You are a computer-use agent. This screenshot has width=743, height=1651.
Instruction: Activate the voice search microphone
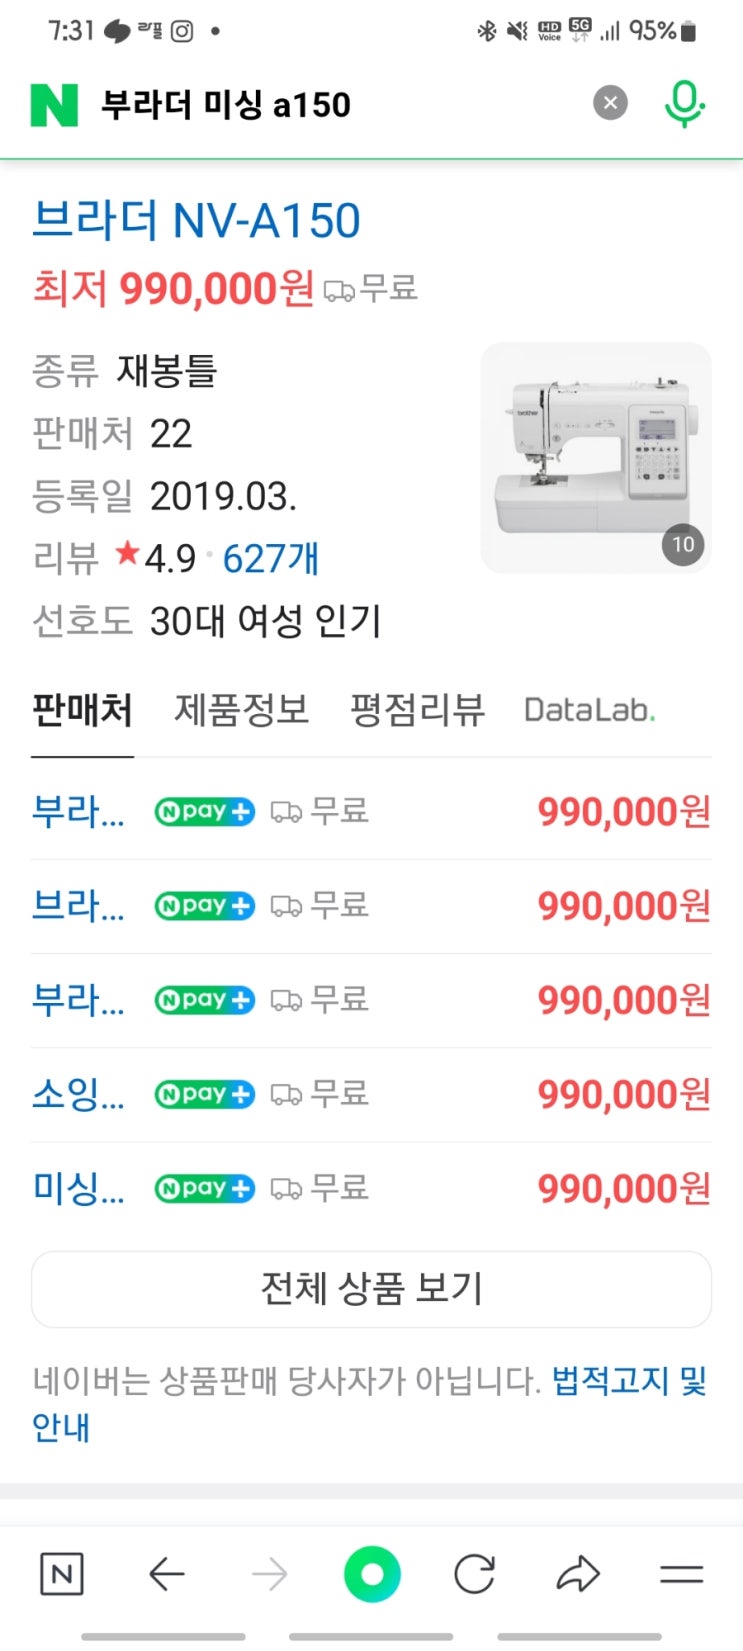pos(684,103)
